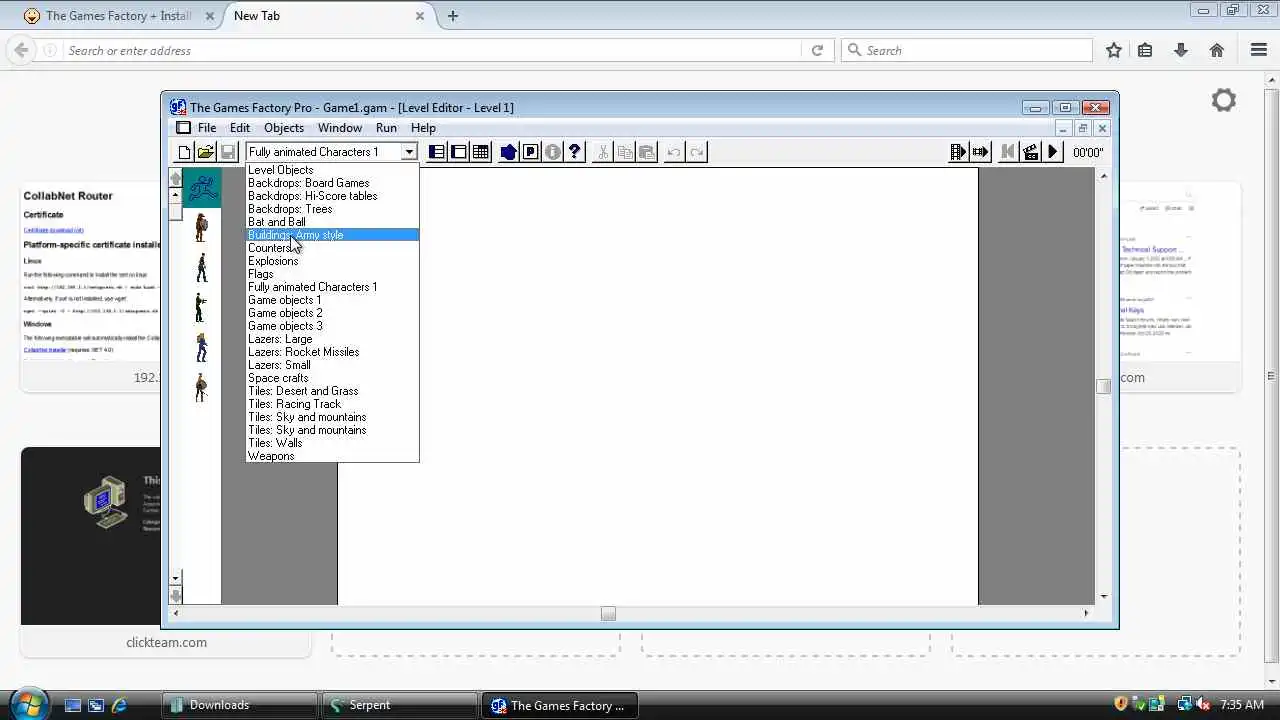The width and height of the screenshot is (1280, 720).
Task: Click the Windows Start orb
Action: pyautogui.click(x=27, y=703)
